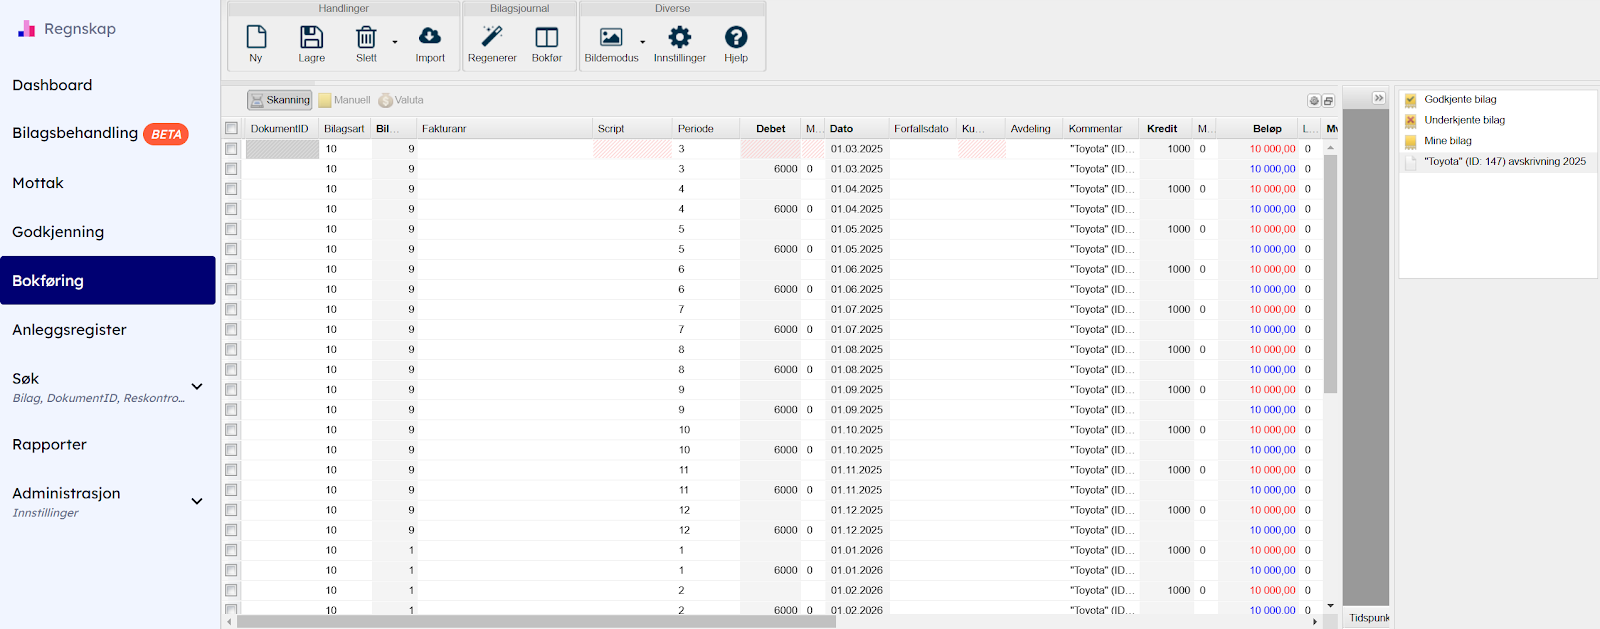The width and height of the screenshot is (1600, 629).
Task: Click the grid's horizontal scrollbar
Action: click(x=536, y=622)
